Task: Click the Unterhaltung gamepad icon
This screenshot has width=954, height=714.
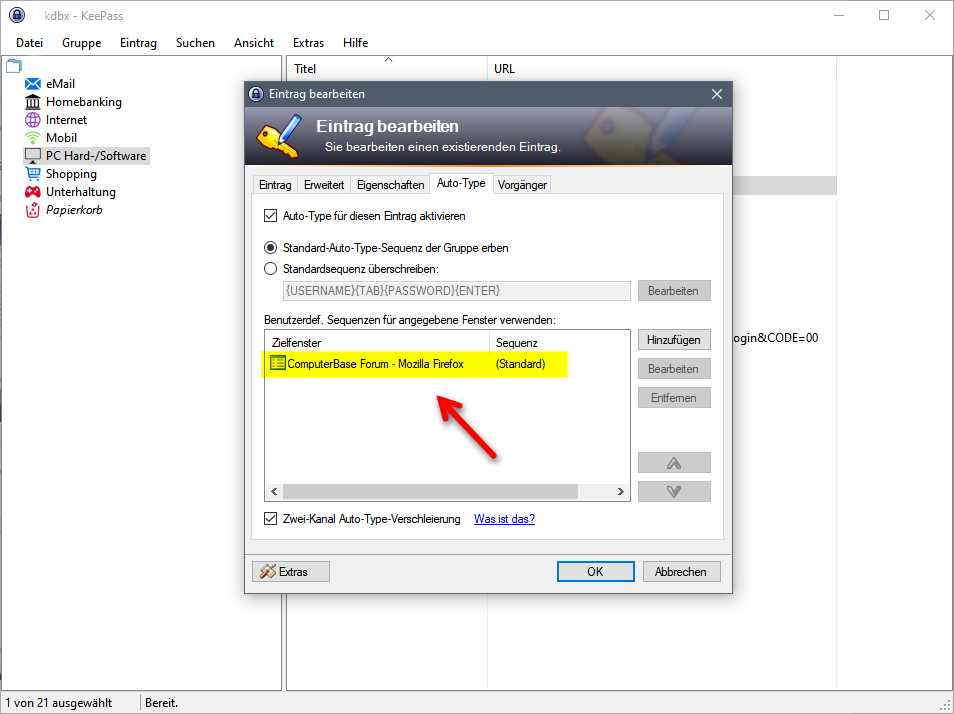Action: (33, 192)
